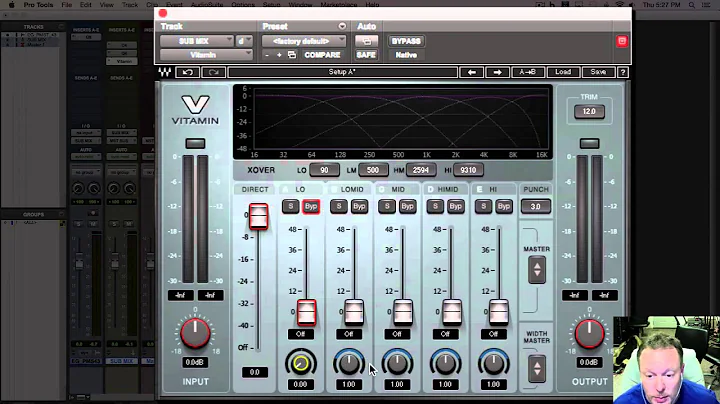Click the minus preset button
Viewport: 720px width, 404px height.
[x=267, y=55]
